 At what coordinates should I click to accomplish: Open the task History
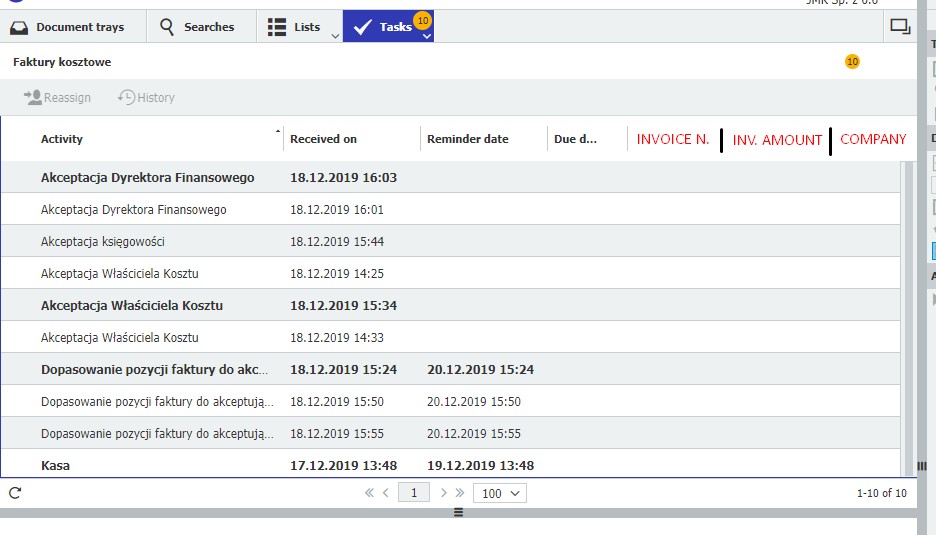[146, 97]
